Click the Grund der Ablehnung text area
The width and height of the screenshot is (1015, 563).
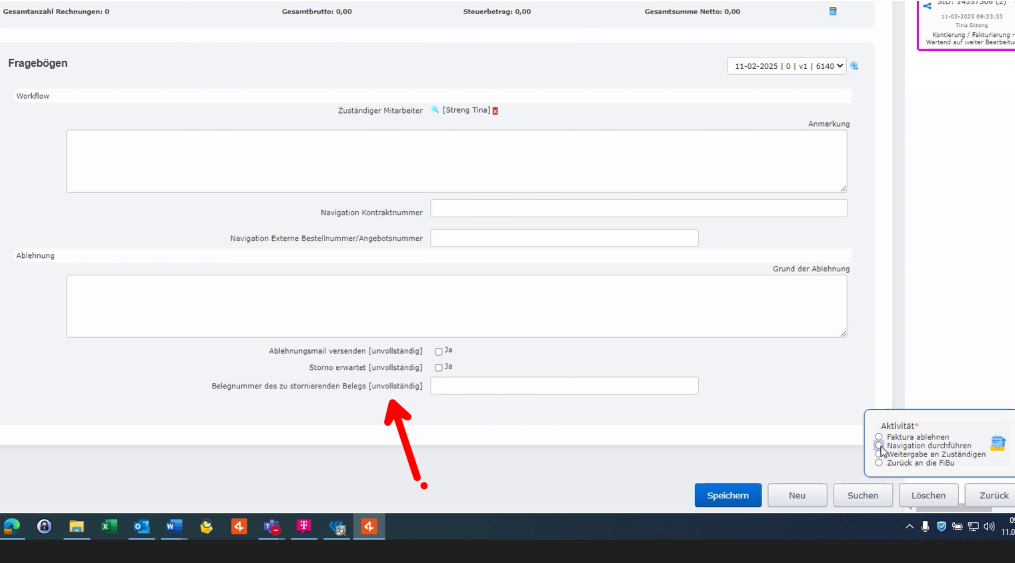[456, 306]
